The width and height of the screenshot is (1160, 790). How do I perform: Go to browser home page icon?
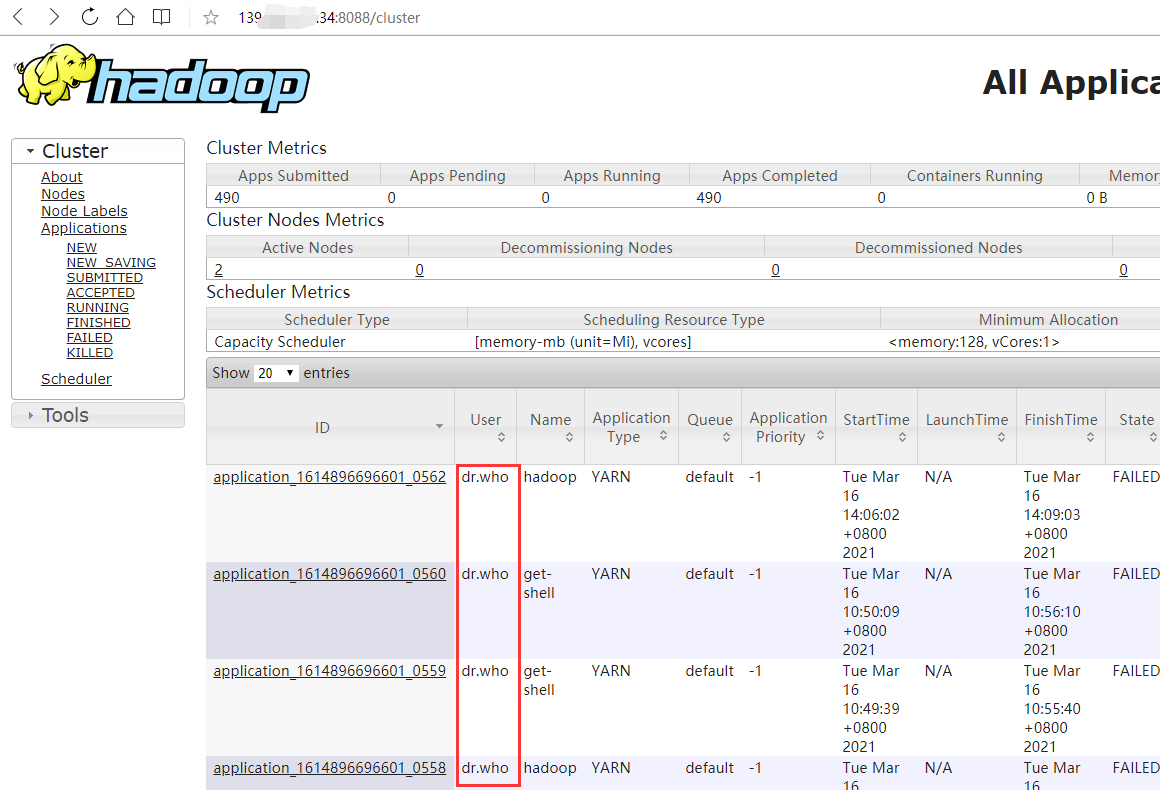click(125, 17)
